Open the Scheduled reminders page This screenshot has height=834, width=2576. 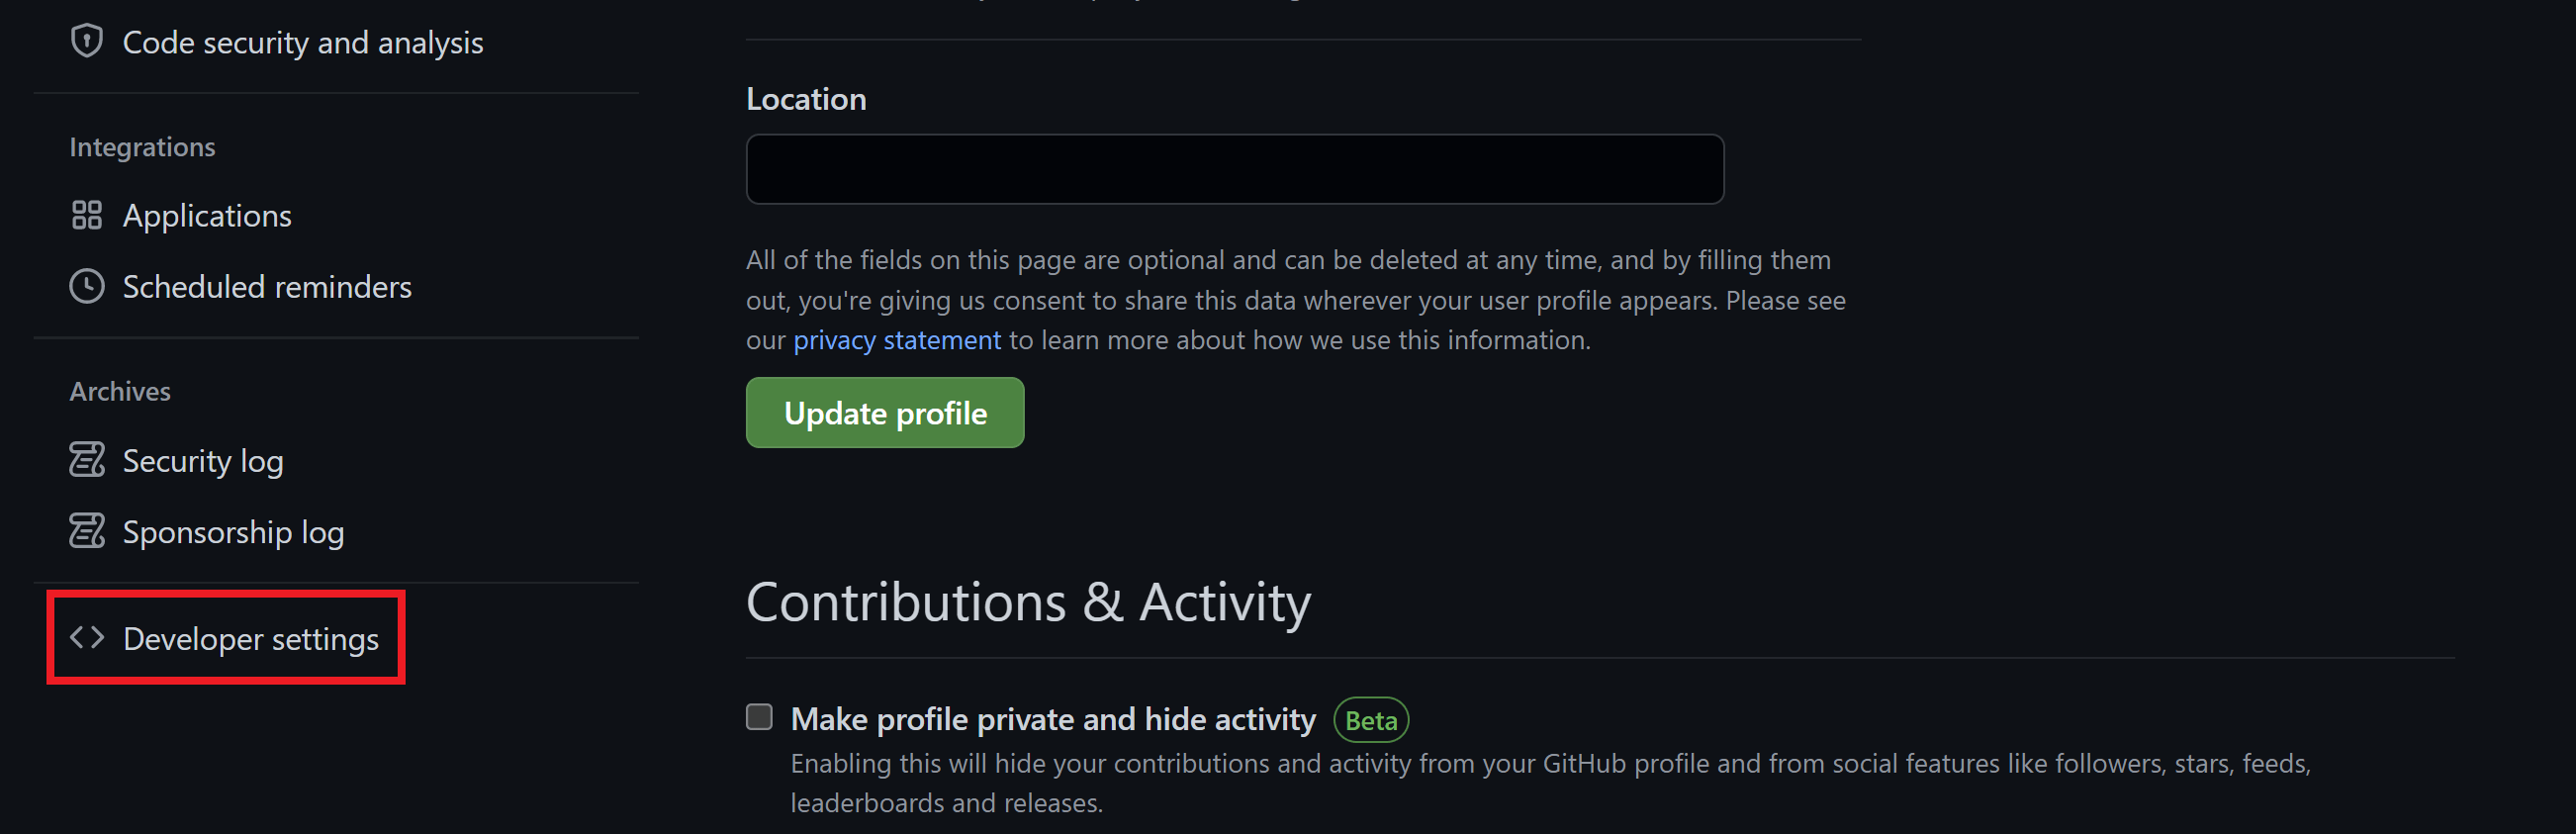click(267, 288)
